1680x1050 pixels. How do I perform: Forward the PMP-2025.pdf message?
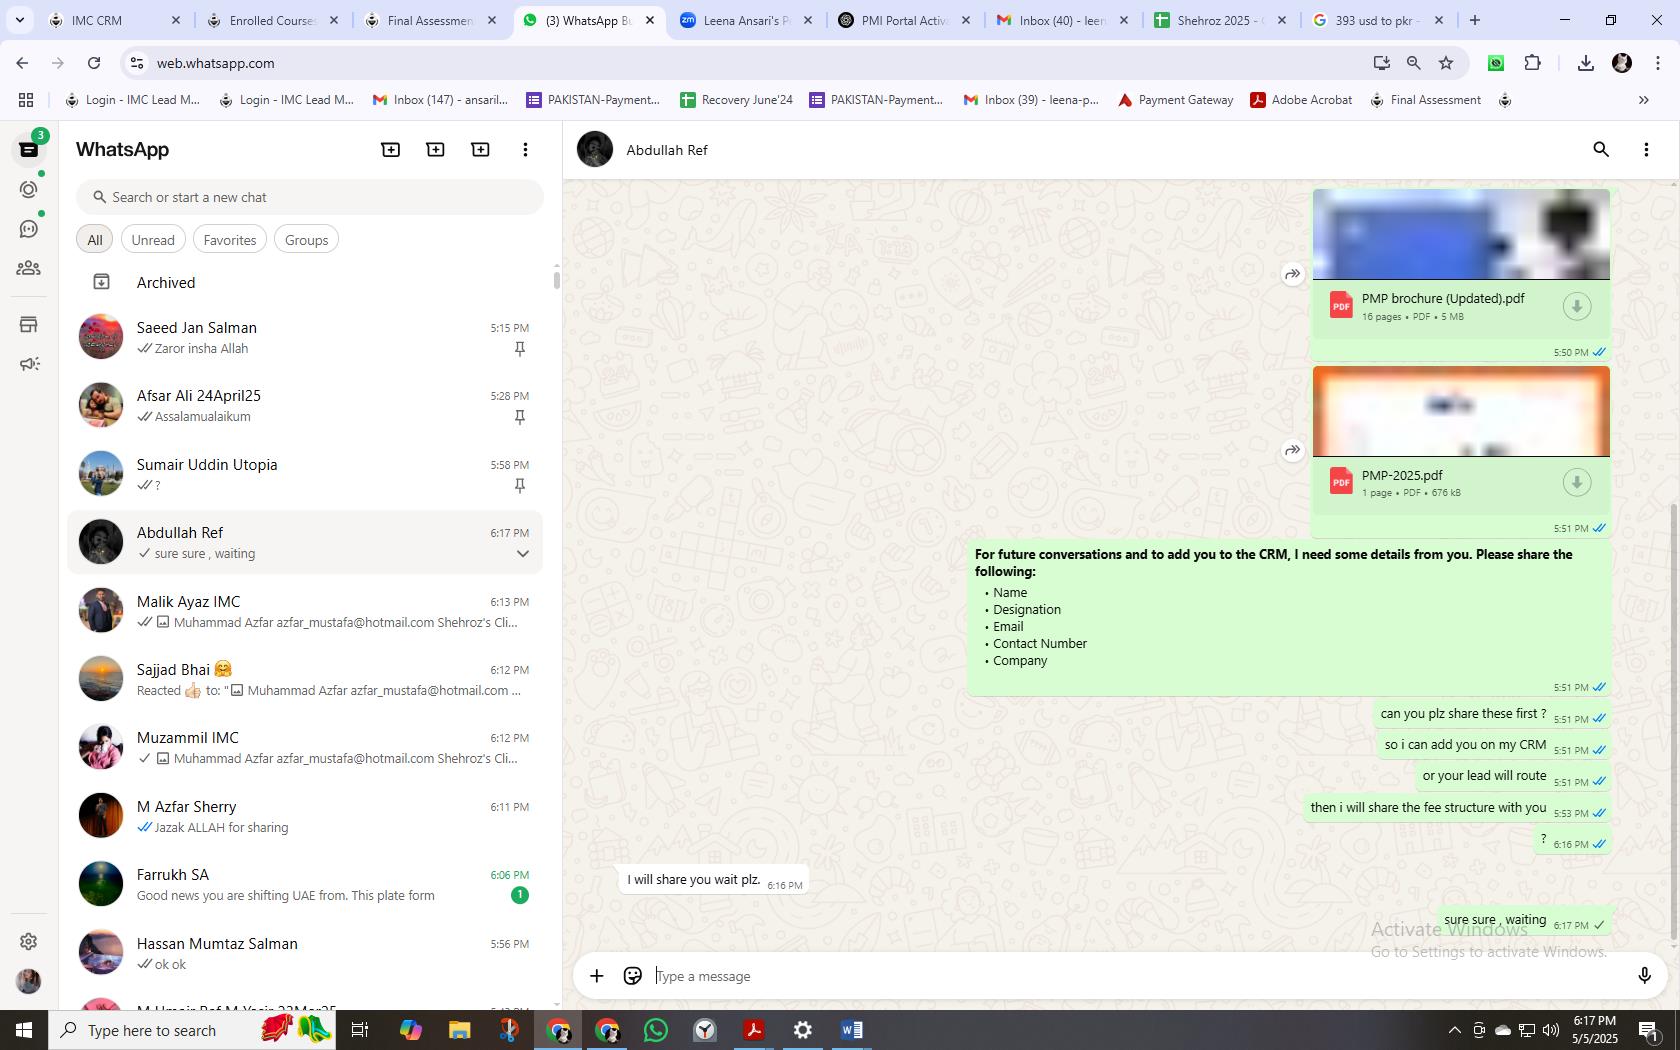coord(1293,450)
